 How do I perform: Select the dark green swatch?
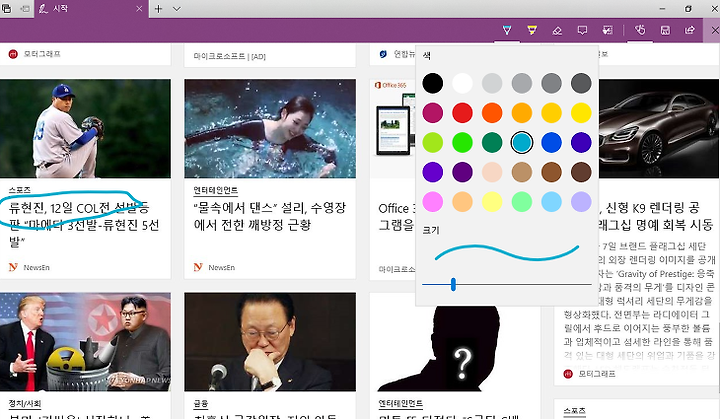coord(492,142)
